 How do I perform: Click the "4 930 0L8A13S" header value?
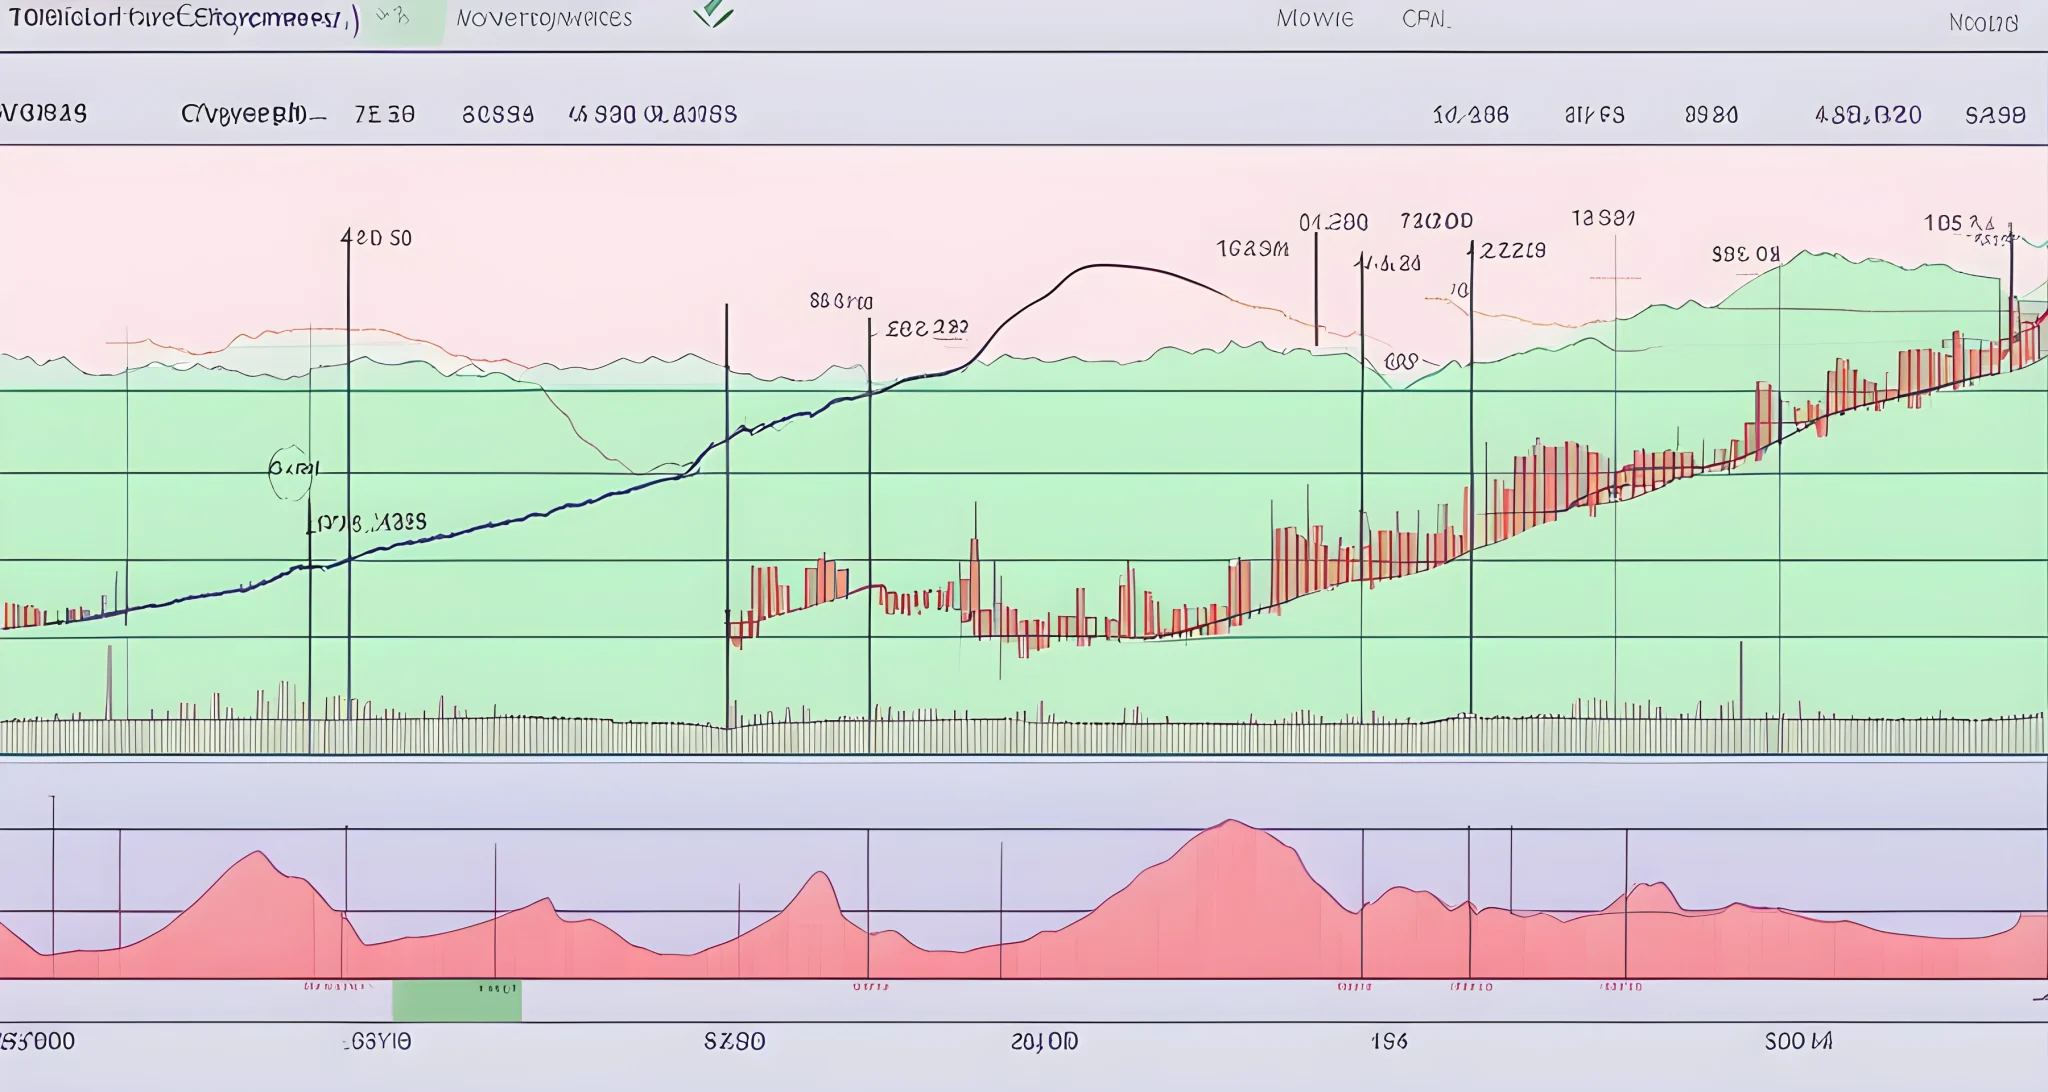652,114
